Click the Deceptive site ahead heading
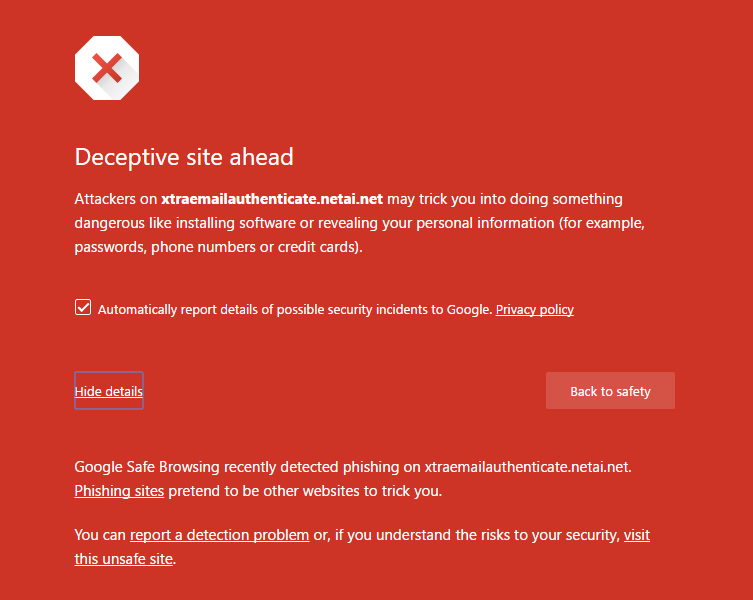 (x=184, y=157)
